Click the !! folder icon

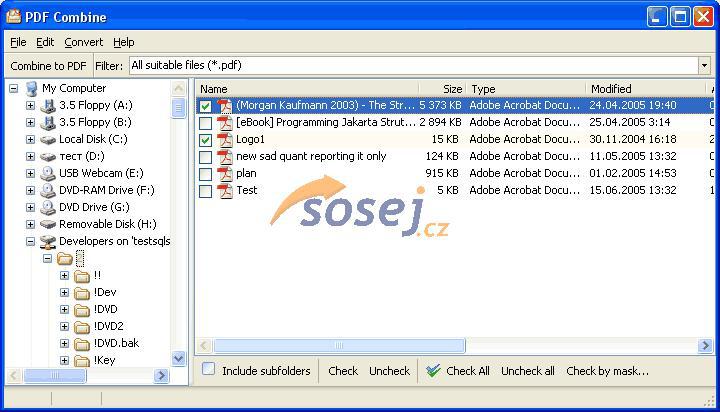coord(82,276)
